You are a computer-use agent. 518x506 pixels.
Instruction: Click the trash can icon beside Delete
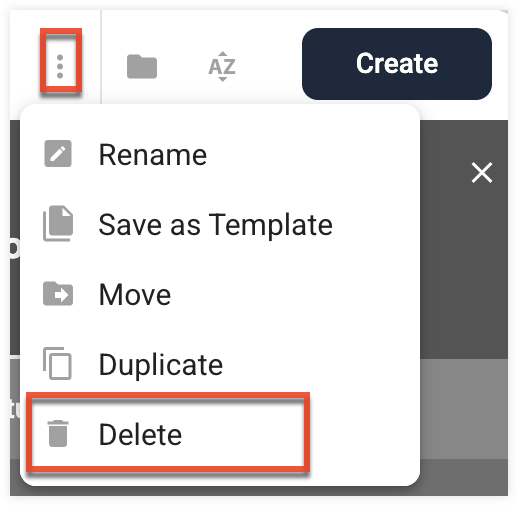pos(58,433)
